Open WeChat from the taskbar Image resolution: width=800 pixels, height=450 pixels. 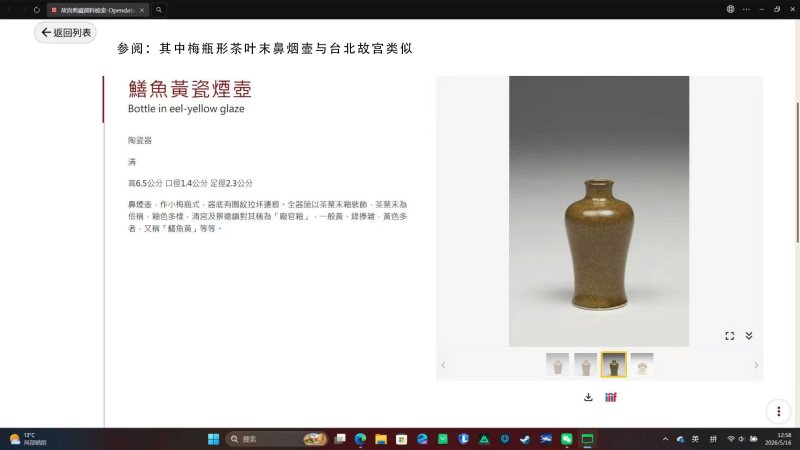(566, 439)
